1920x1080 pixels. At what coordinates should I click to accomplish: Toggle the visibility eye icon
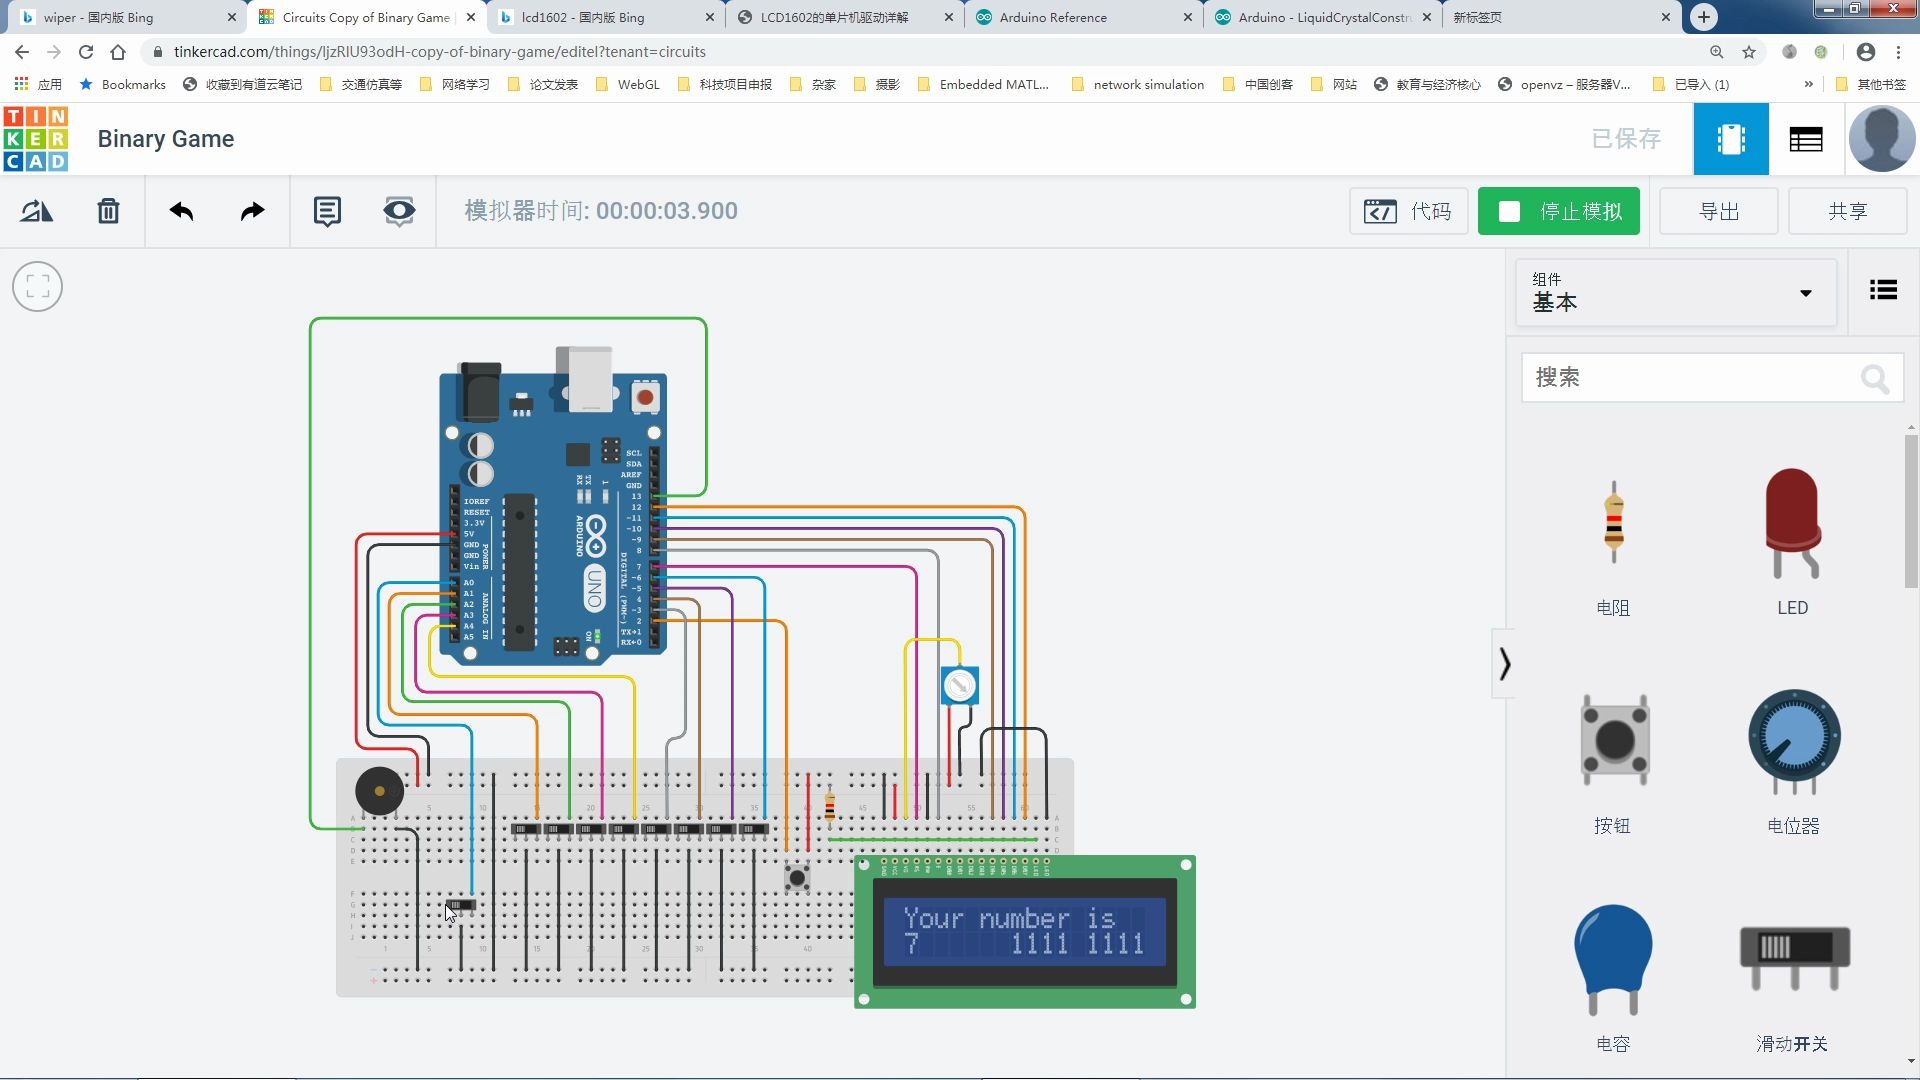point(399,211)
